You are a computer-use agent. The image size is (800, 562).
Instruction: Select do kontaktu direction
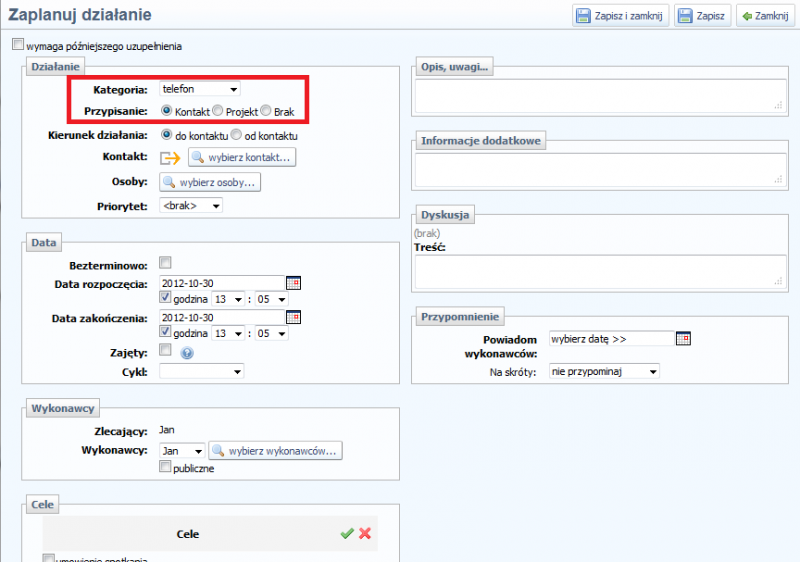tap(166, 135)
